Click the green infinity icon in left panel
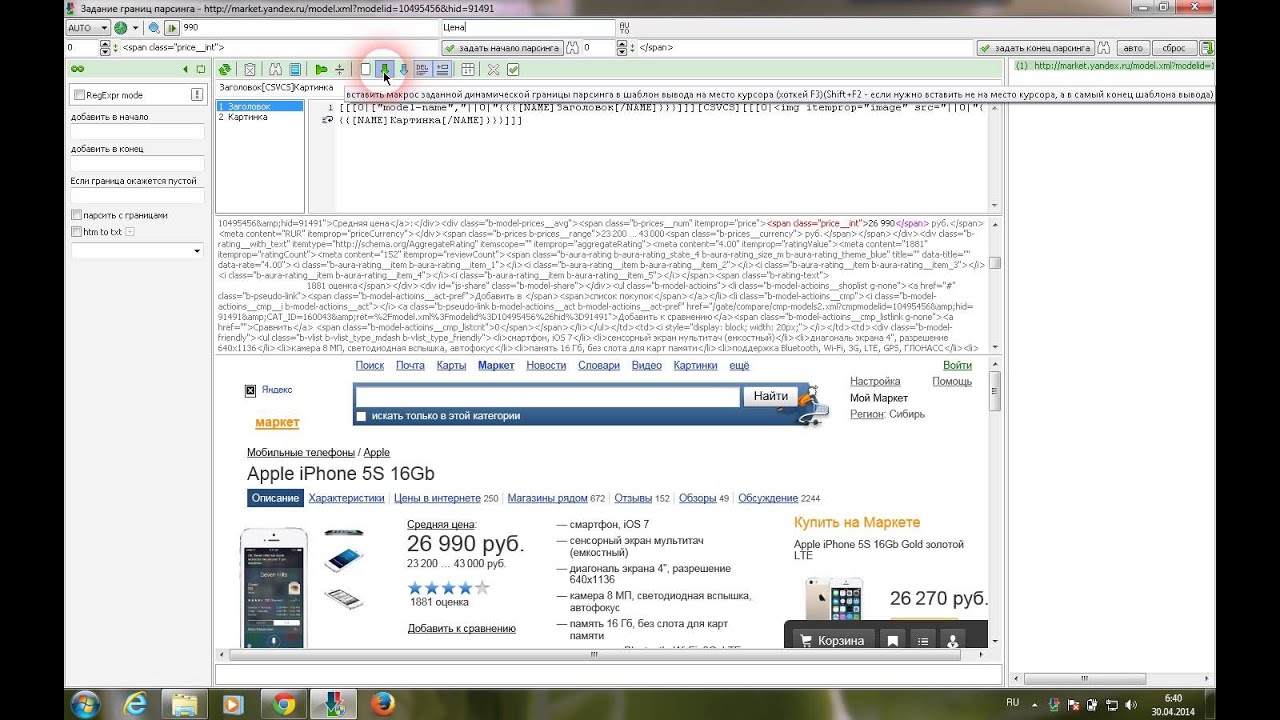 [77, 69]
